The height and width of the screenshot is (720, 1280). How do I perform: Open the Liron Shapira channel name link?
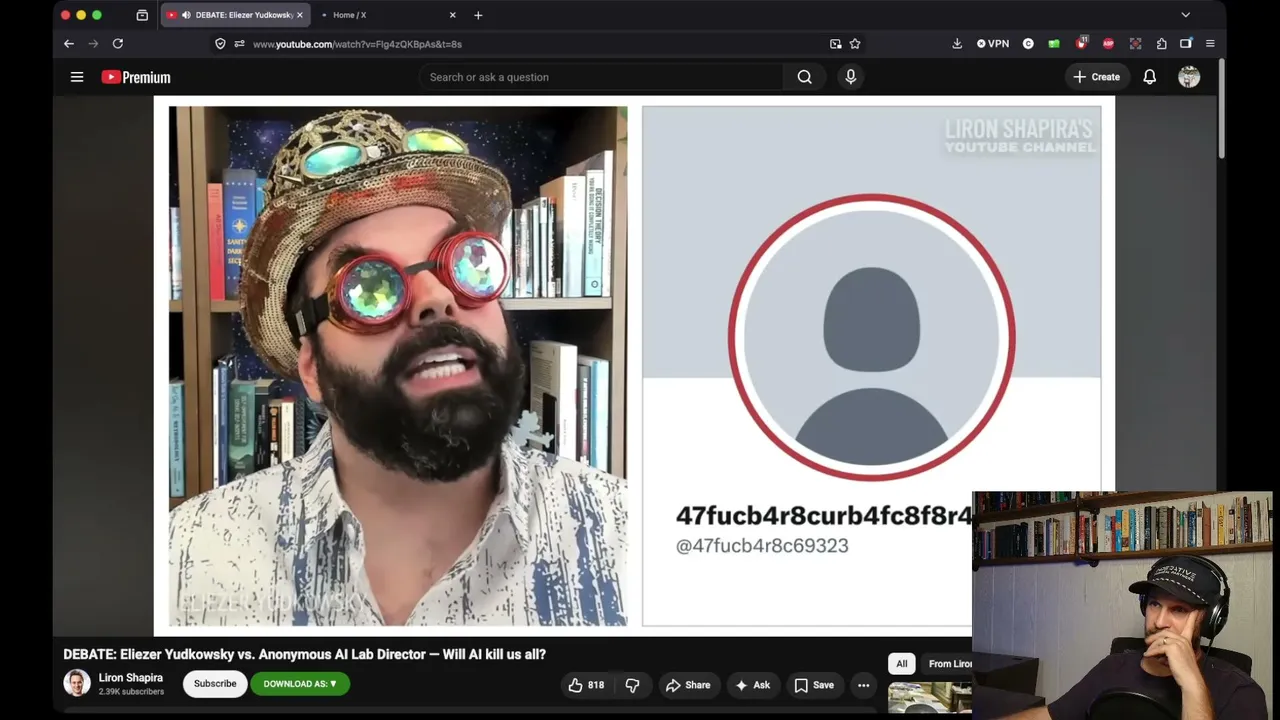coord(130,677)
